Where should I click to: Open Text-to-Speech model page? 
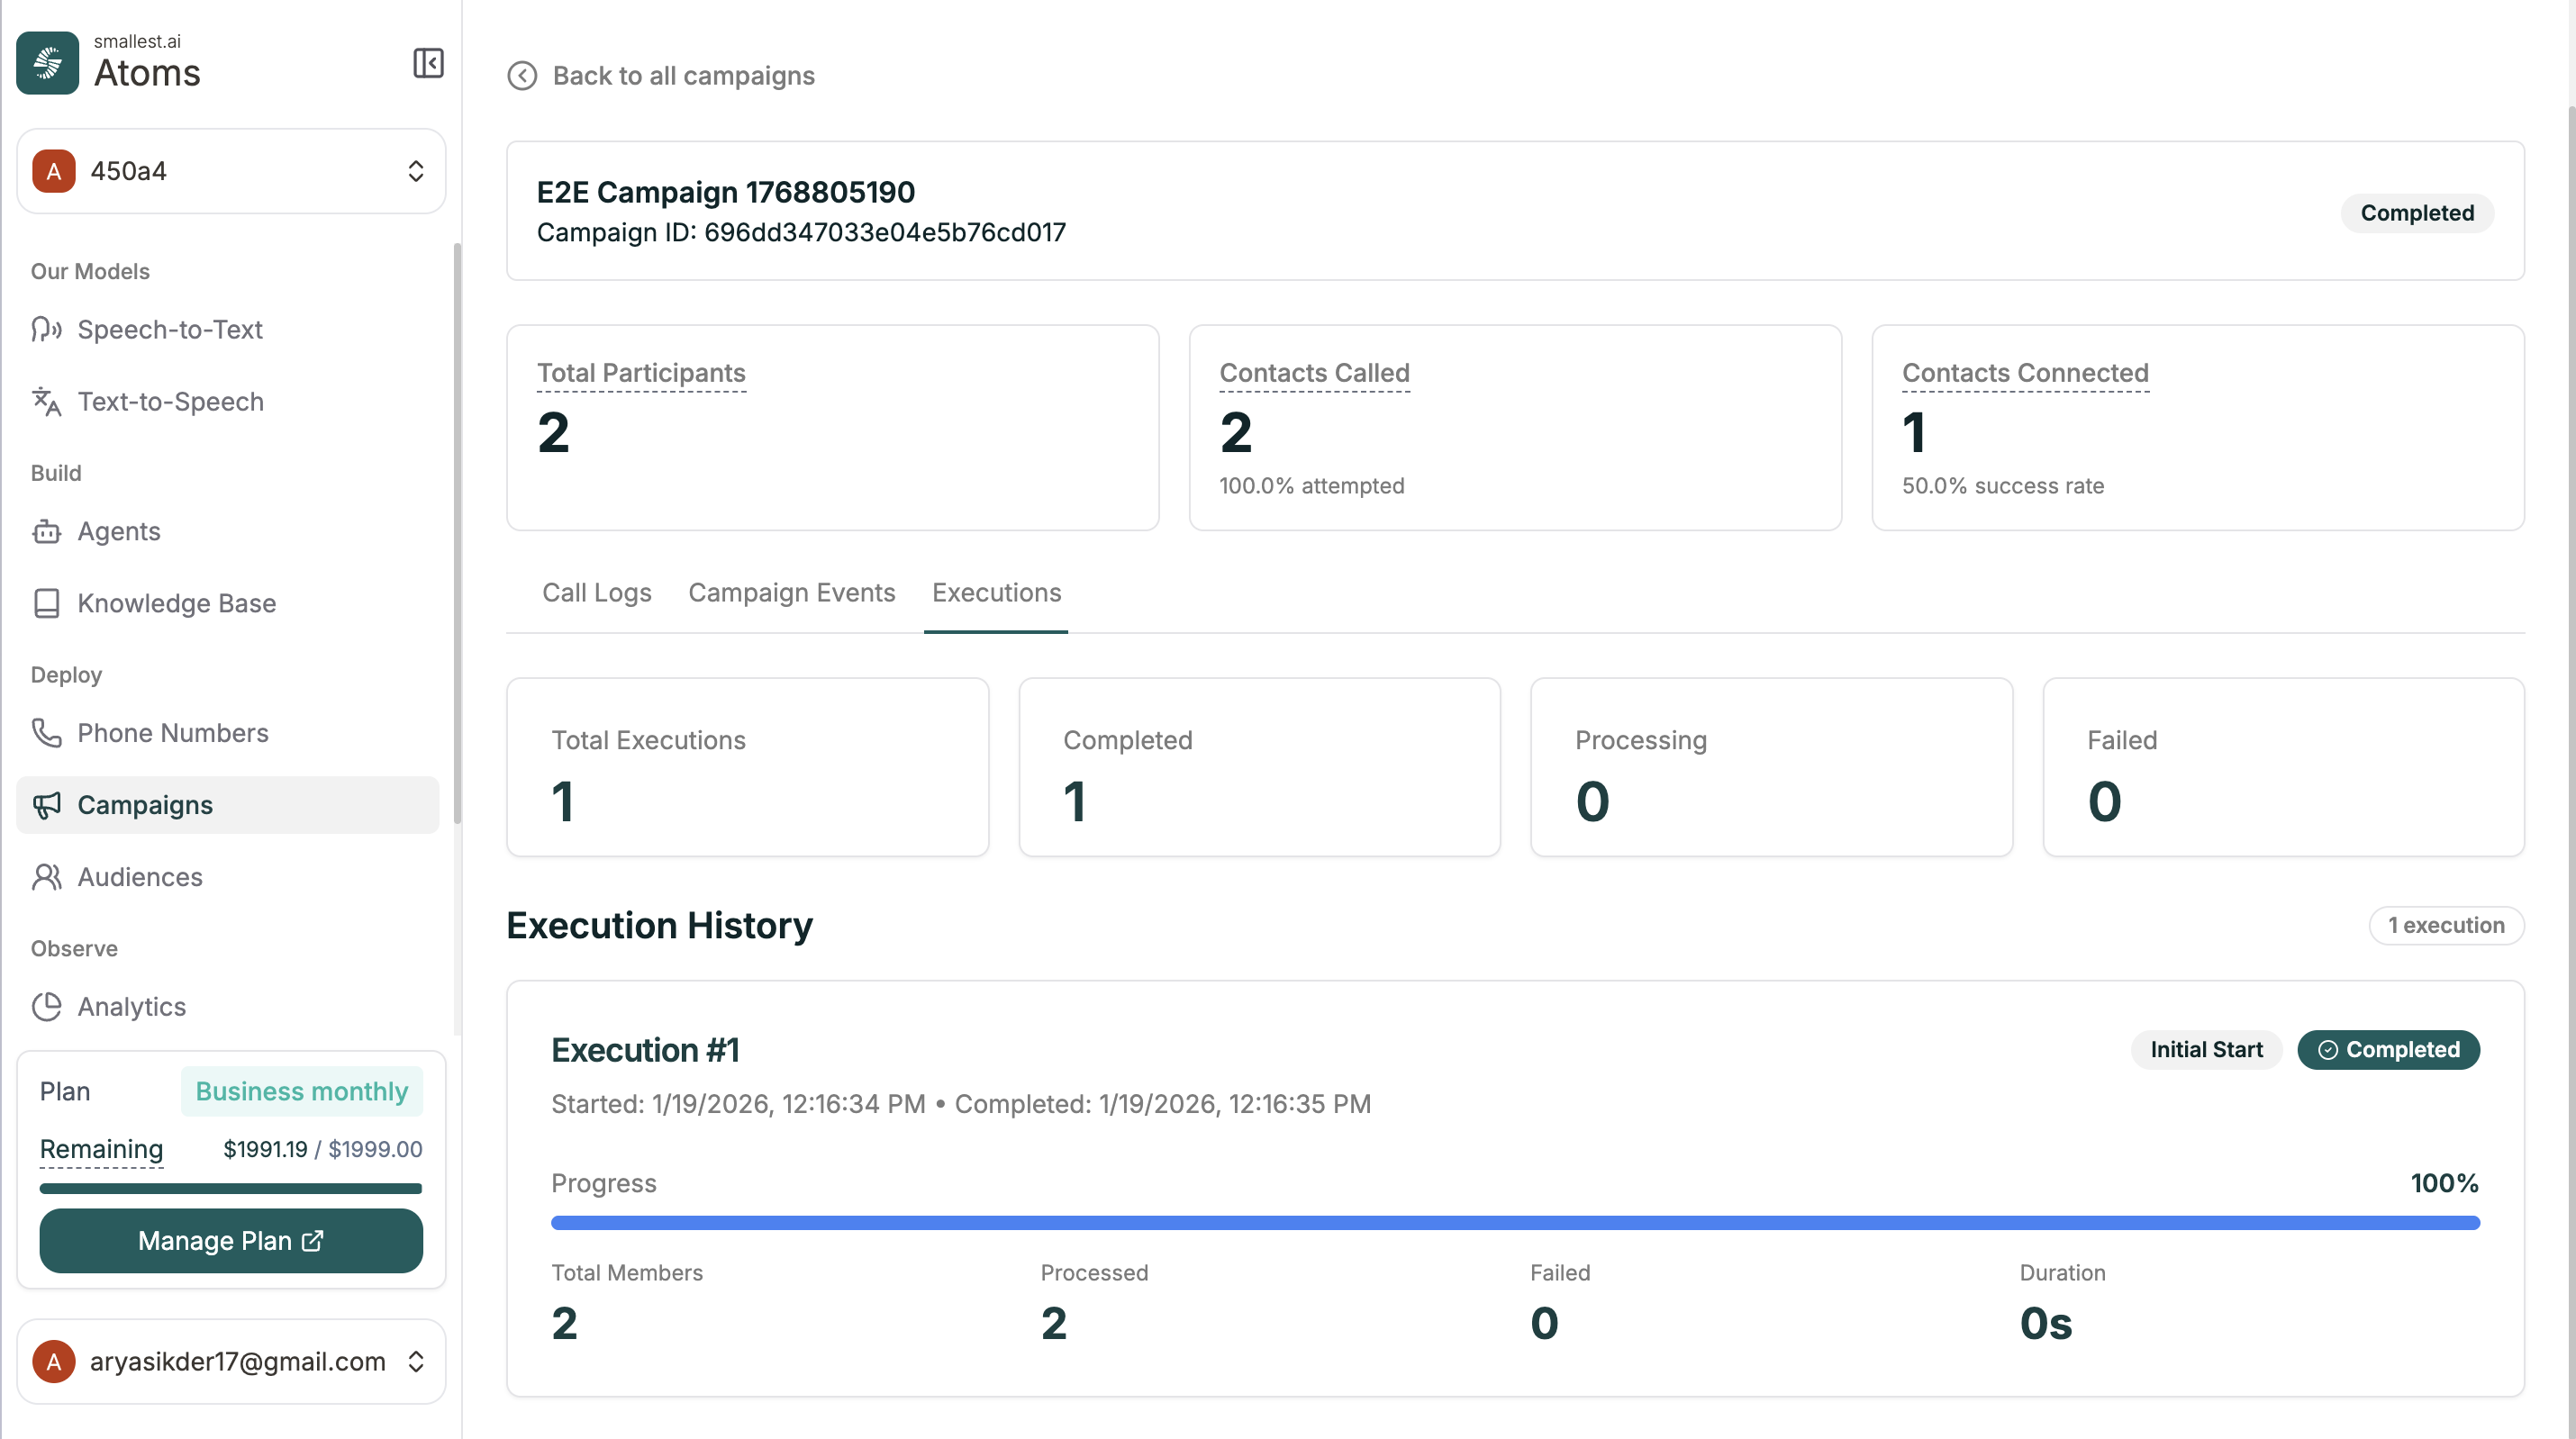click(170, 401)
